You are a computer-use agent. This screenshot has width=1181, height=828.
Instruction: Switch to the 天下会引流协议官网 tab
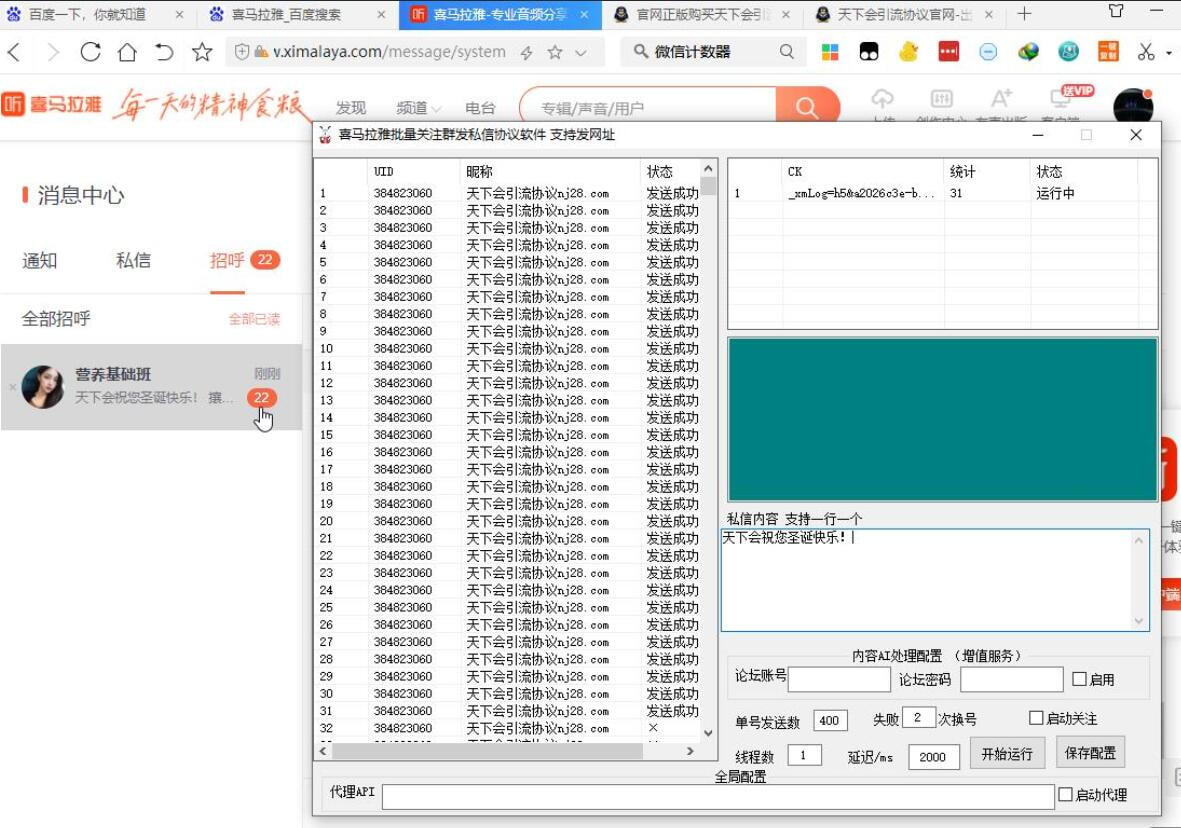click(904, 14)
